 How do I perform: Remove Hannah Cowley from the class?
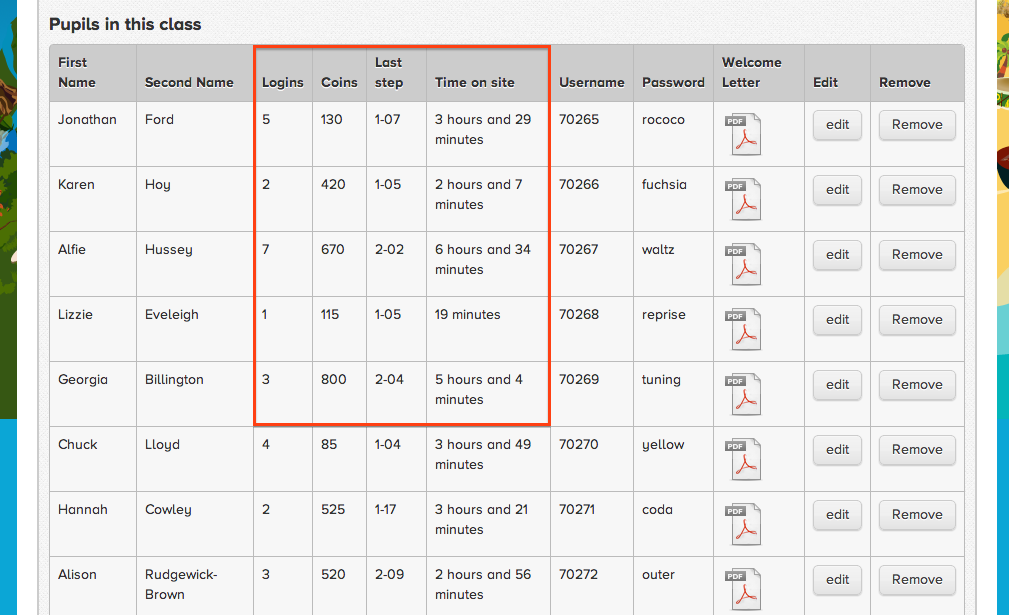(x=917, y=515)
